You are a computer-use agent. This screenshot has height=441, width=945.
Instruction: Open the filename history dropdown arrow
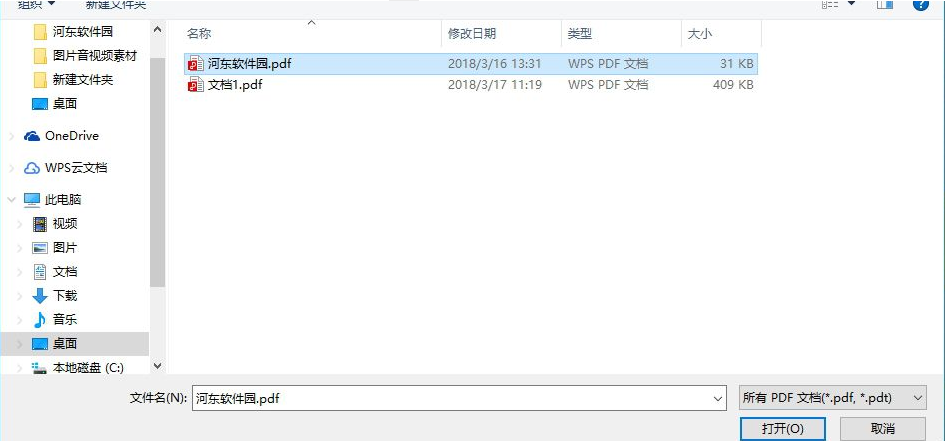click(718, 398)
